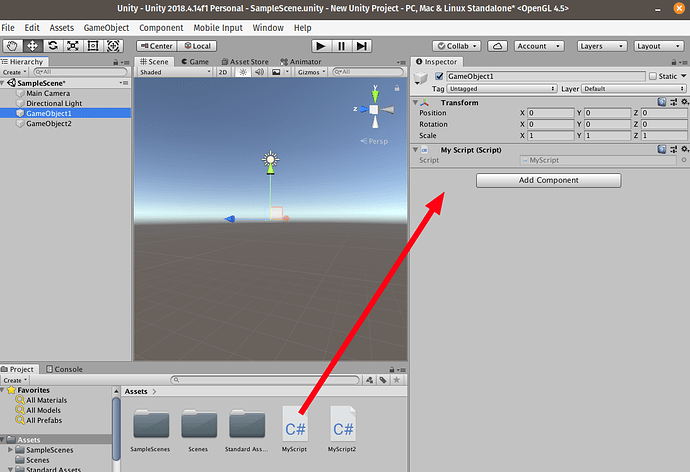
Task: Select the Rect Transform tool
Action: coord(93,46)
